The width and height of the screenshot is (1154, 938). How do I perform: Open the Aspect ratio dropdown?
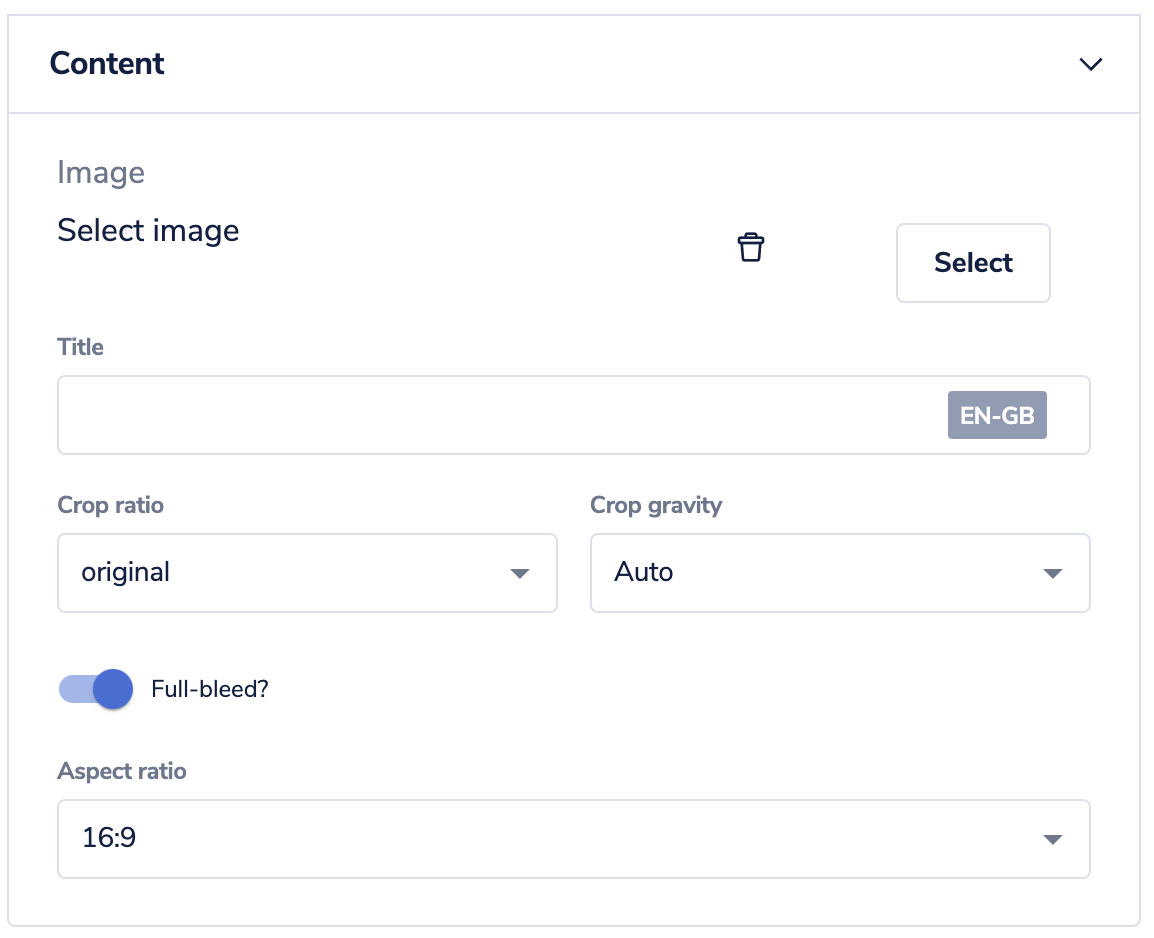click(573, 839)
